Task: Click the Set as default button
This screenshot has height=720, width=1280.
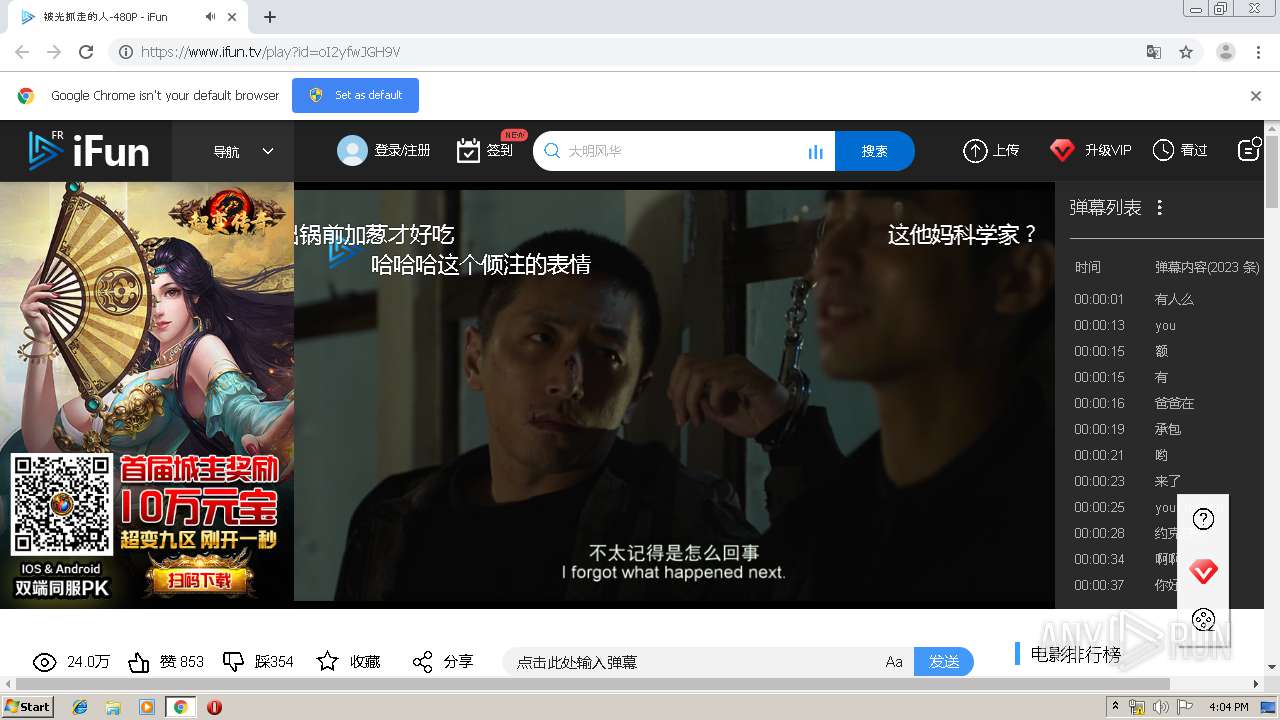Action: [x=355, y=95]
